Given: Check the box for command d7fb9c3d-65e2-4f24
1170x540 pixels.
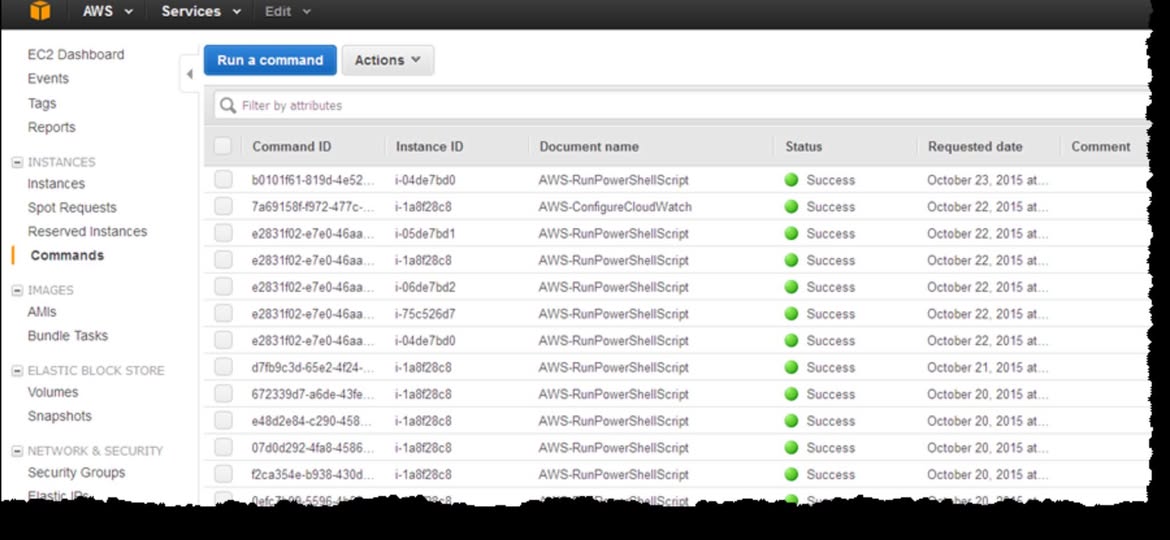Looking at the screenshot, I should click(x=223, y=368).
